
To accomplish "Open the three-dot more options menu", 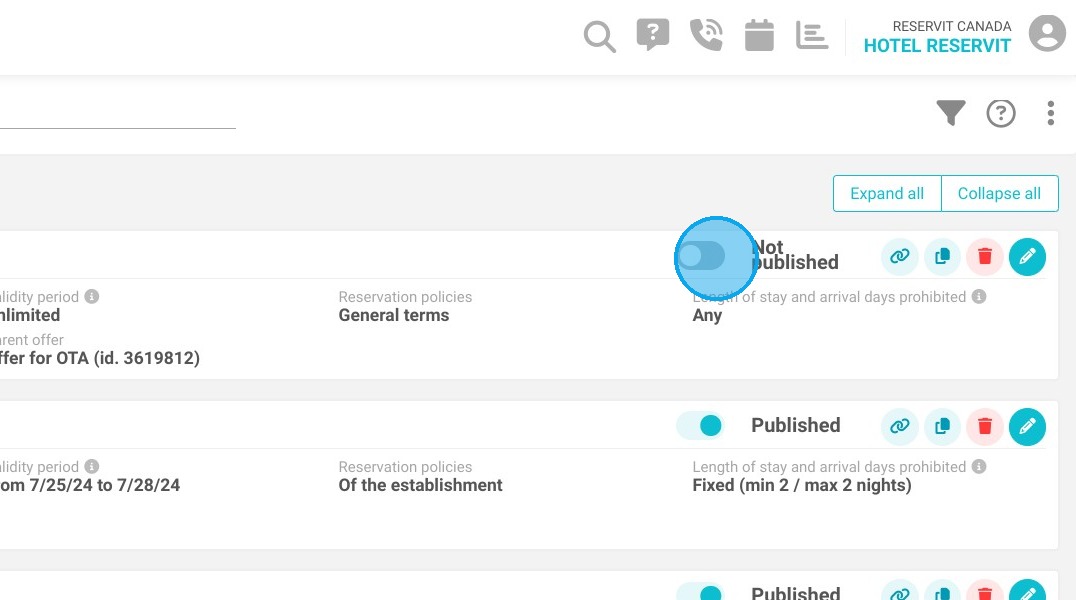I will tap(1051, 113).
